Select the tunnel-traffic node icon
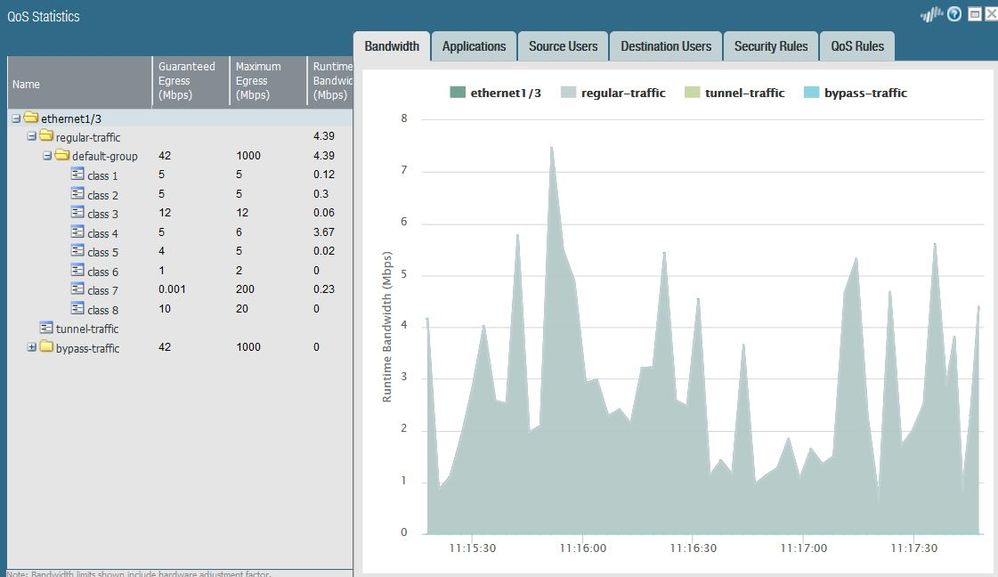The height and width of the screenshot is (577, 998). pyautogui.click(x=46, y=328)
